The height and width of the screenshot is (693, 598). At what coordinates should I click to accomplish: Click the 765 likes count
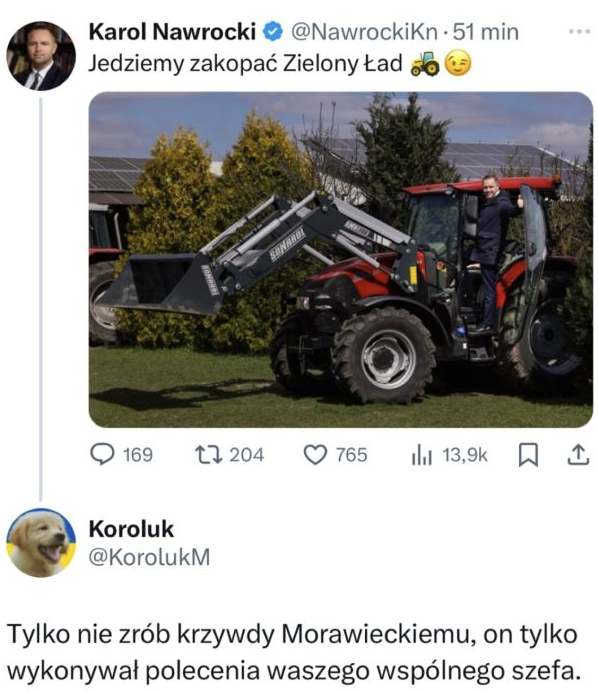point(352,455)
